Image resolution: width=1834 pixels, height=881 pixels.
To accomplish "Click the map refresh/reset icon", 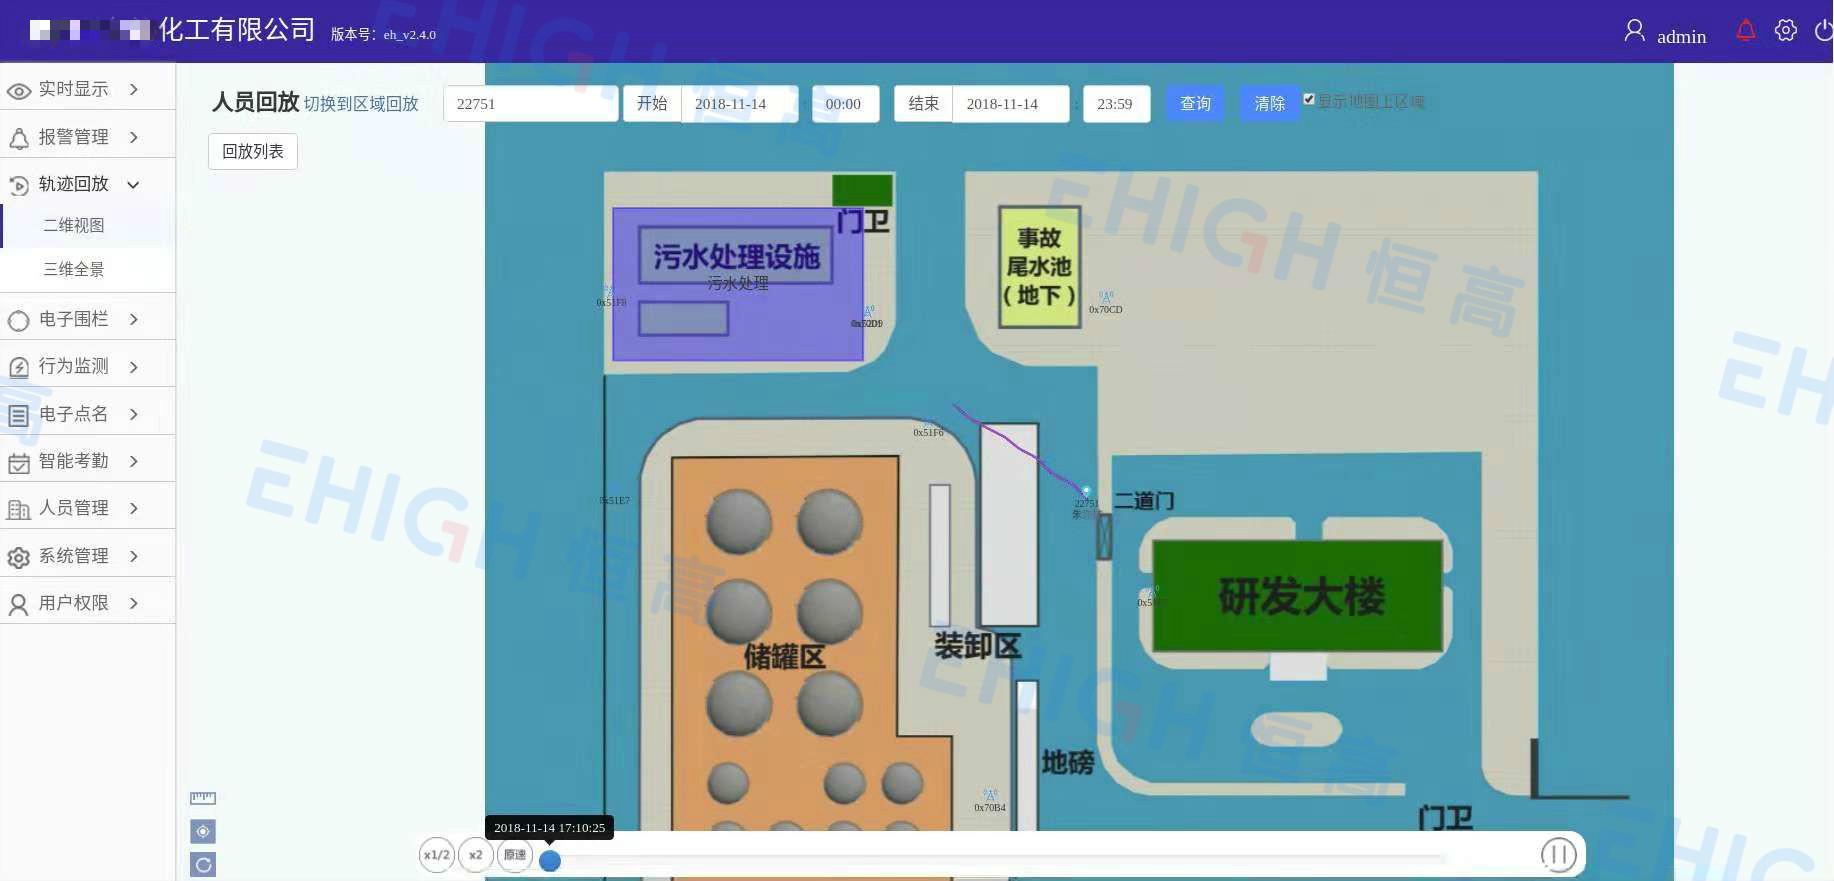I will 203,865.
